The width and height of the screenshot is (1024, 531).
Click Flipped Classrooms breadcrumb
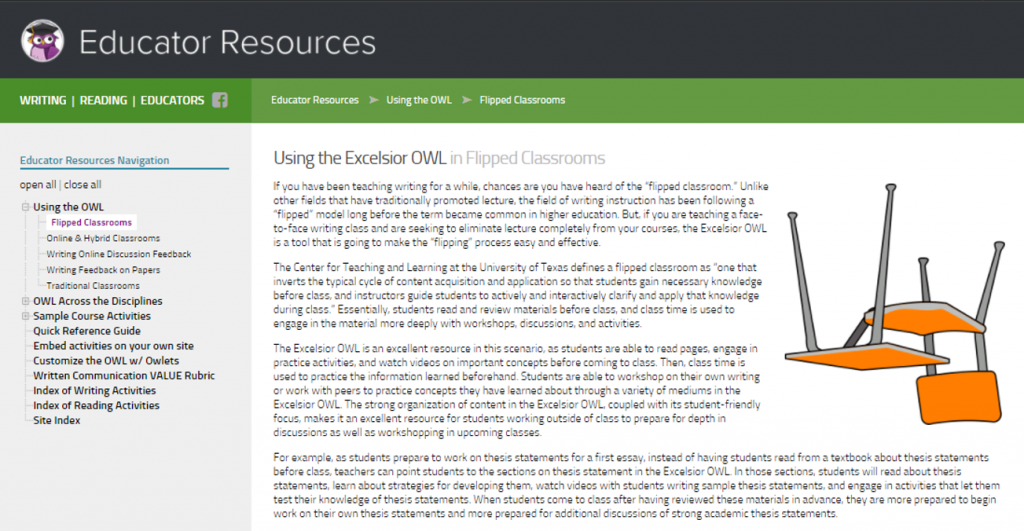click(x=522, y=100)
